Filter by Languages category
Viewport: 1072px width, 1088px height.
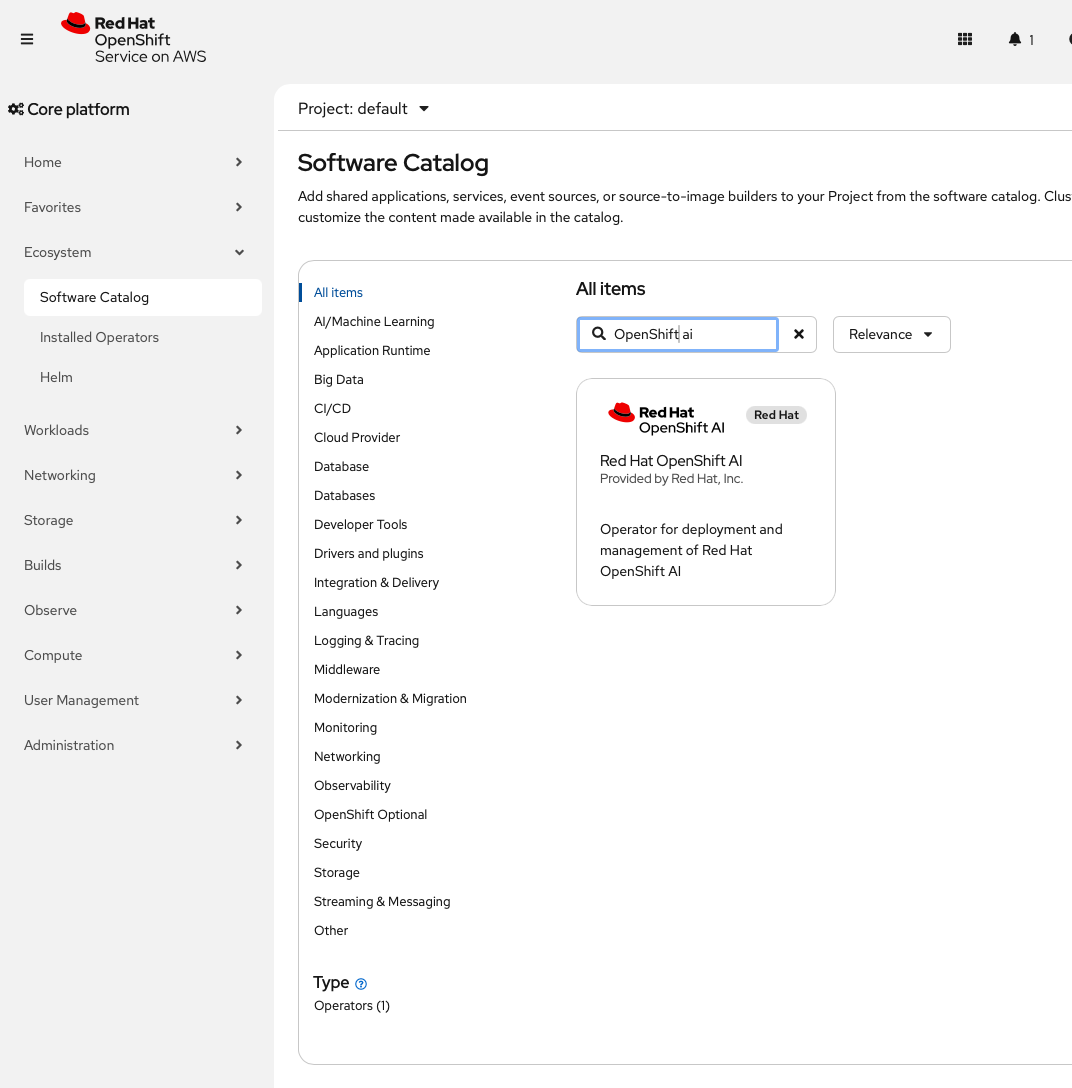[x=346, y=612]
